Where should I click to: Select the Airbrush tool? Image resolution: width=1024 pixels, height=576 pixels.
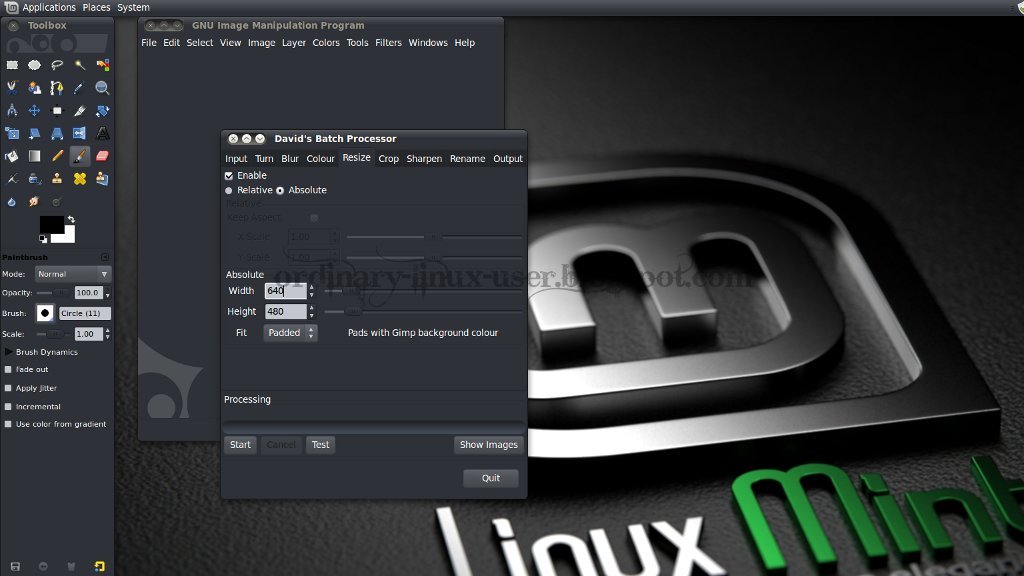click(12, 179)
